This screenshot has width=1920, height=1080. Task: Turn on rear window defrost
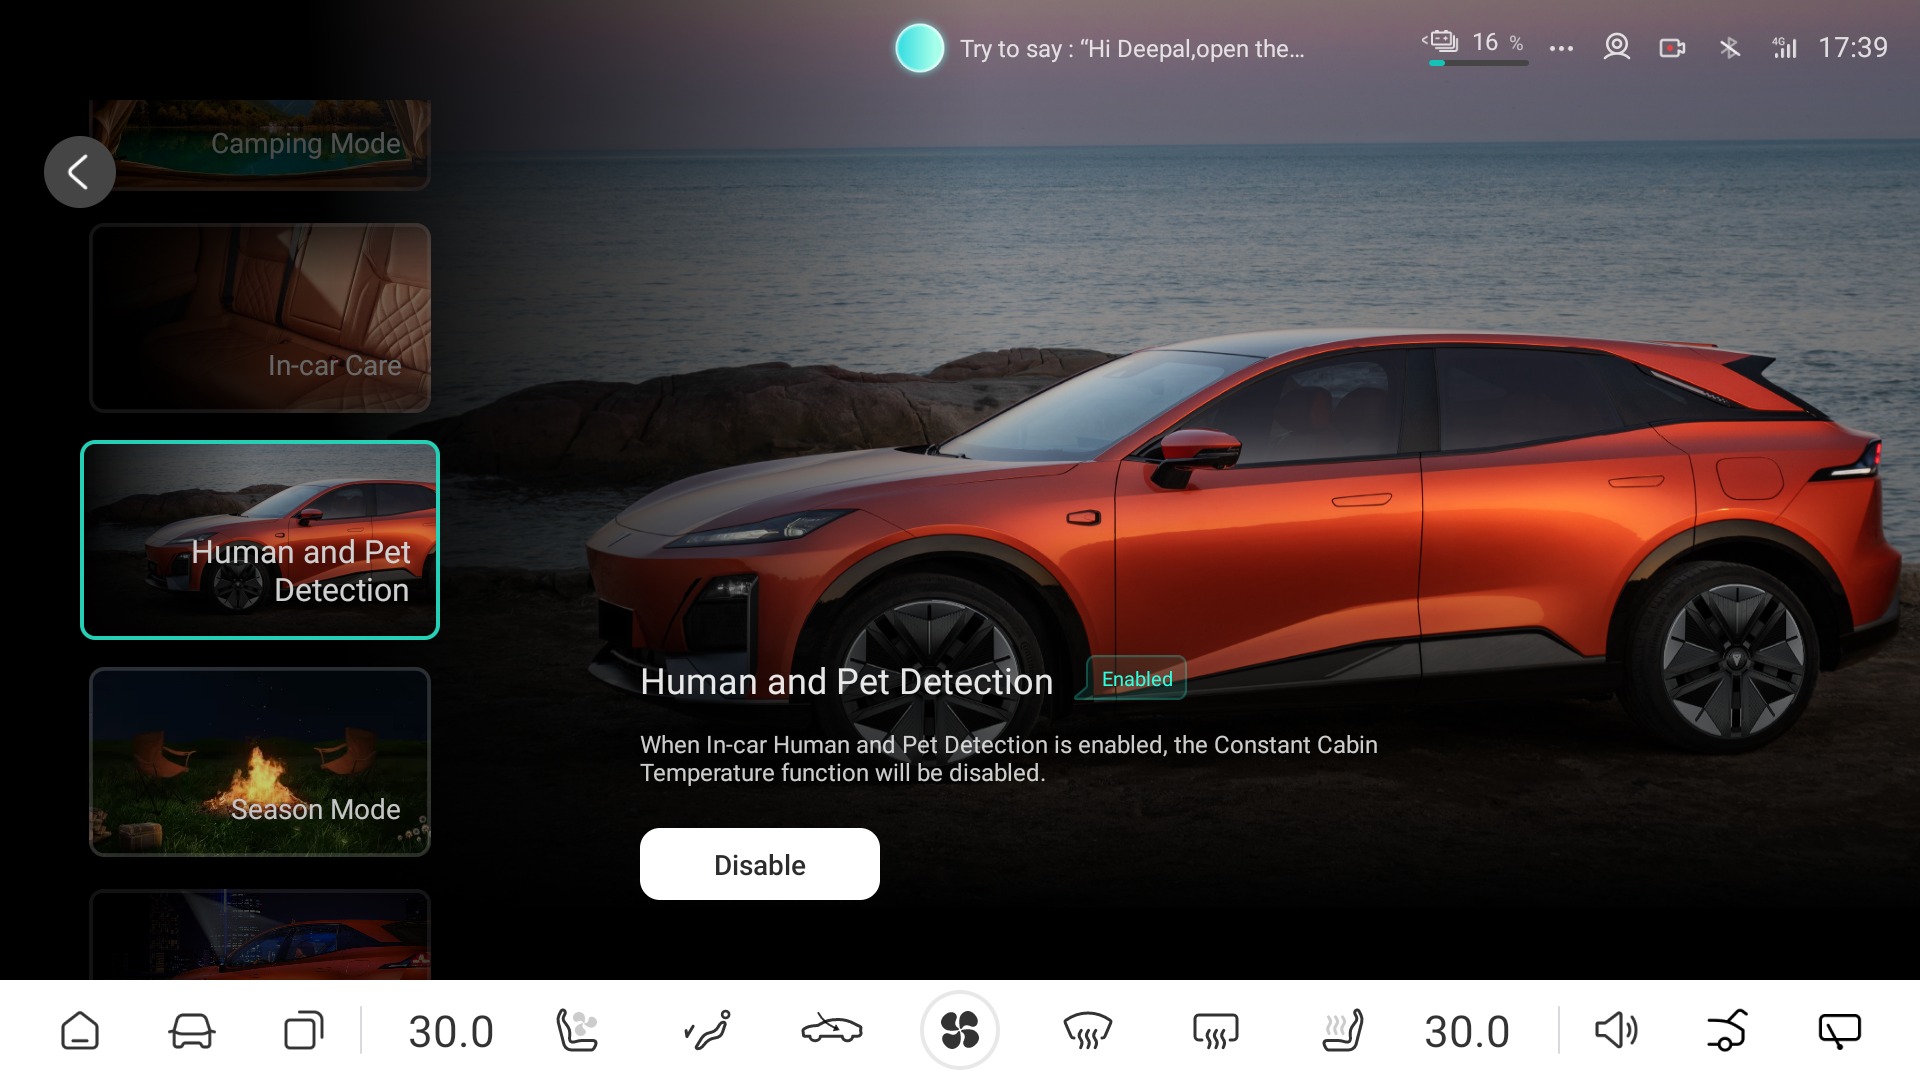tap(1215, 1030)
